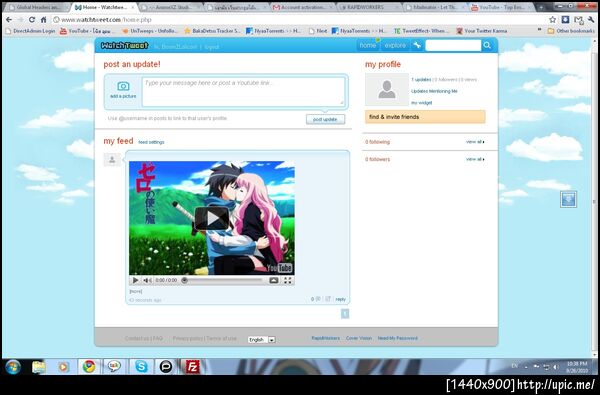The image size is (600, 395).
Task: Open media player icon in taskbar
Action: (64, 367)
